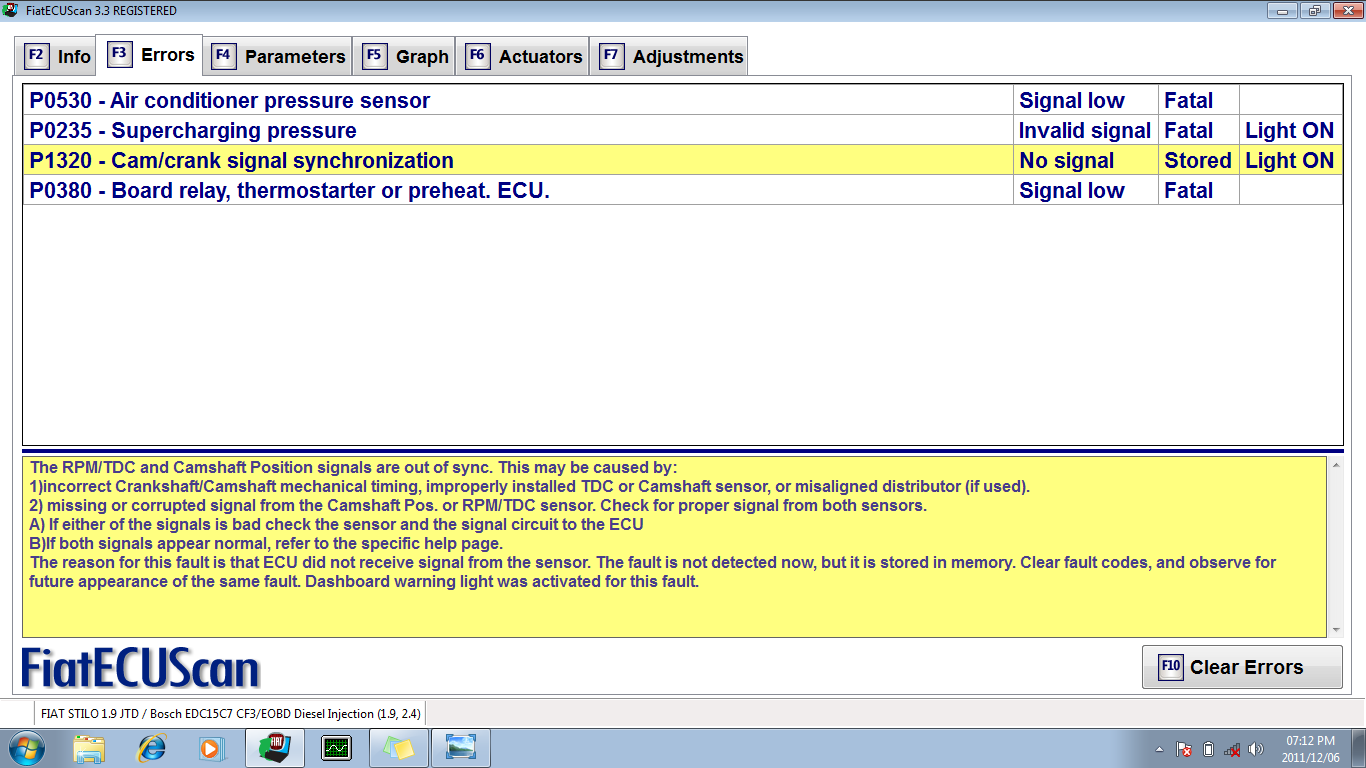This screenshot has width=1366, height=768.
Task: Switch to the Parameters tab
Action: 278,56
